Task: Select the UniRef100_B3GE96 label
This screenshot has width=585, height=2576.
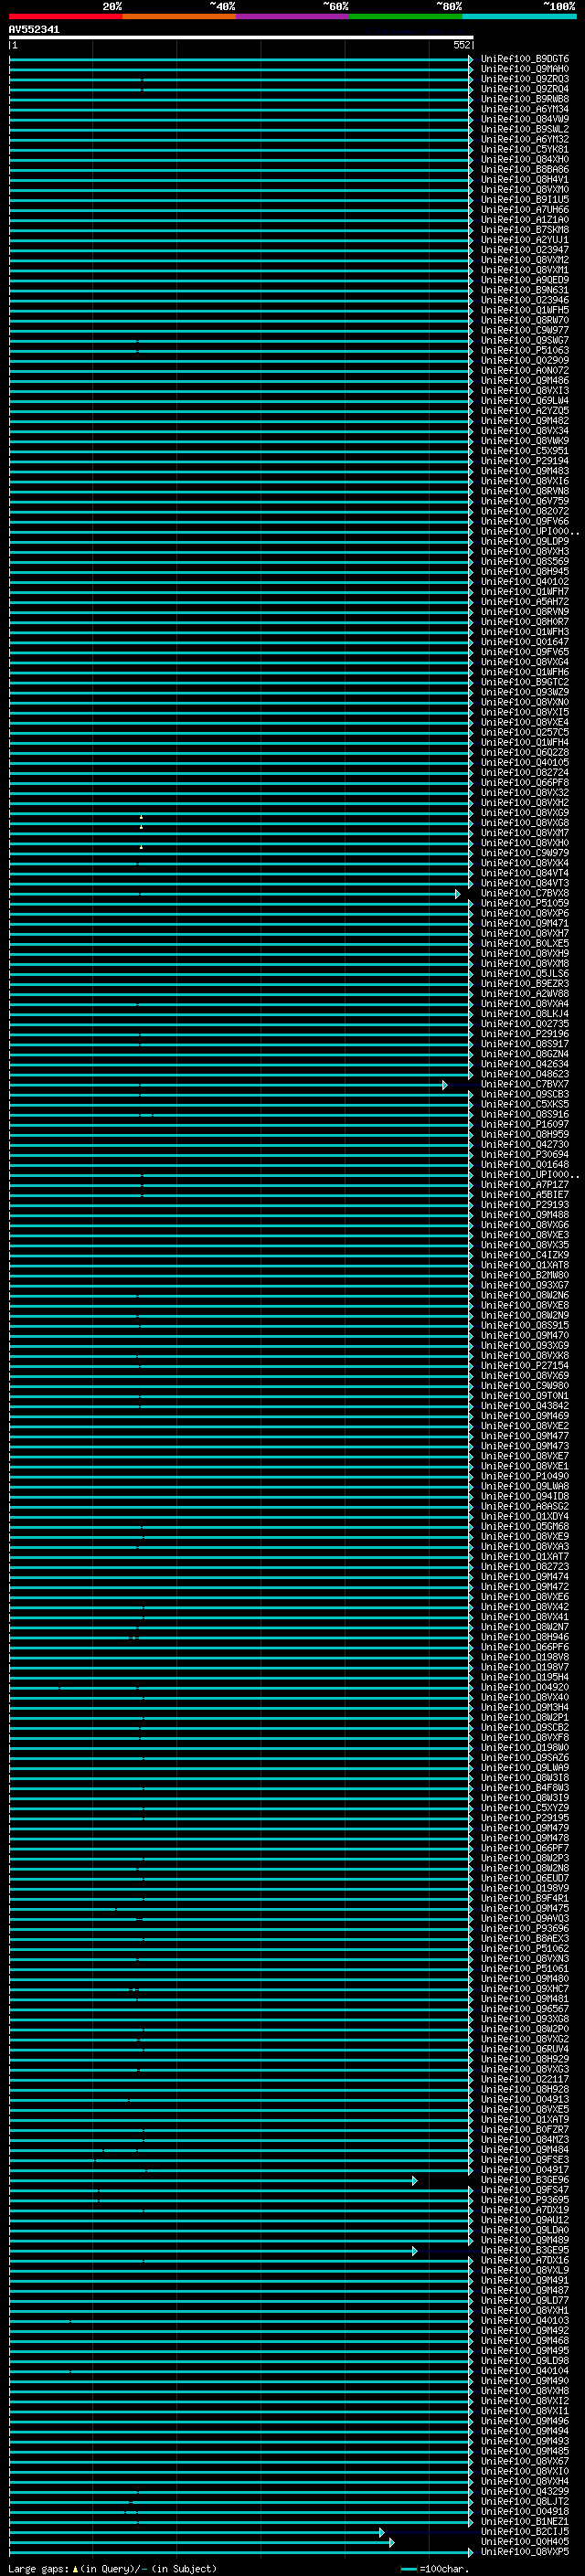Action: [525, 2181]
